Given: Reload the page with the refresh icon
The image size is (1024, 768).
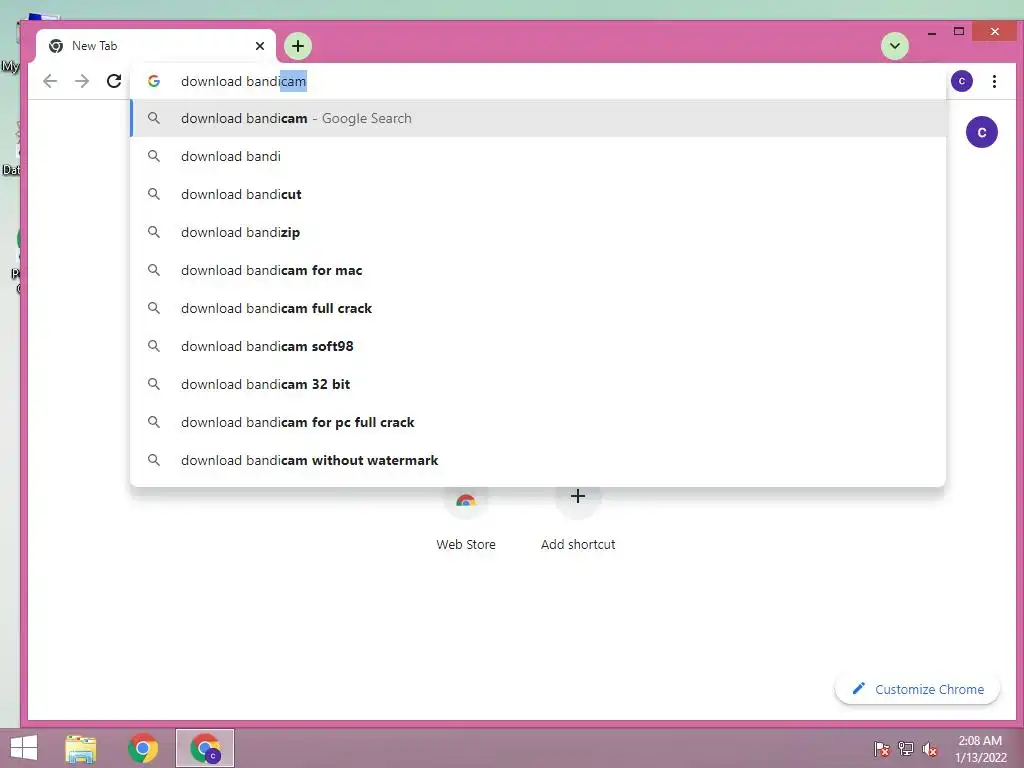Looking at the screenshot, I should pos(114,81).
